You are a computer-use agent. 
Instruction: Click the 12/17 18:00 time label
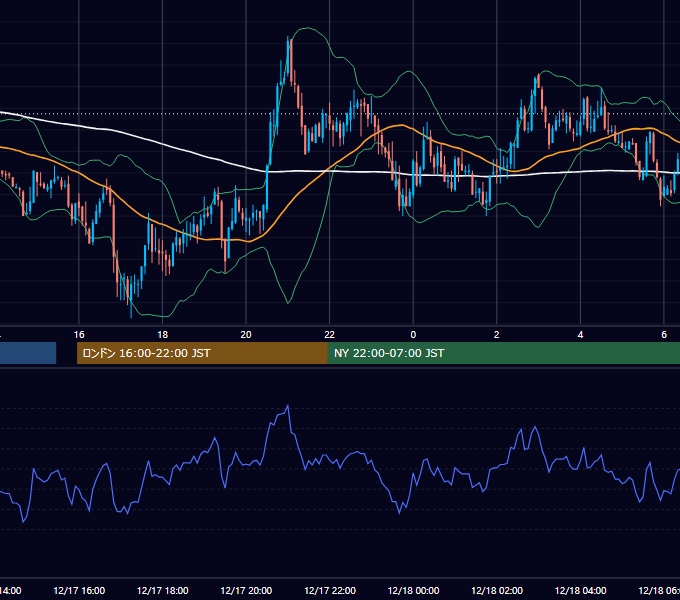(163, 590)
